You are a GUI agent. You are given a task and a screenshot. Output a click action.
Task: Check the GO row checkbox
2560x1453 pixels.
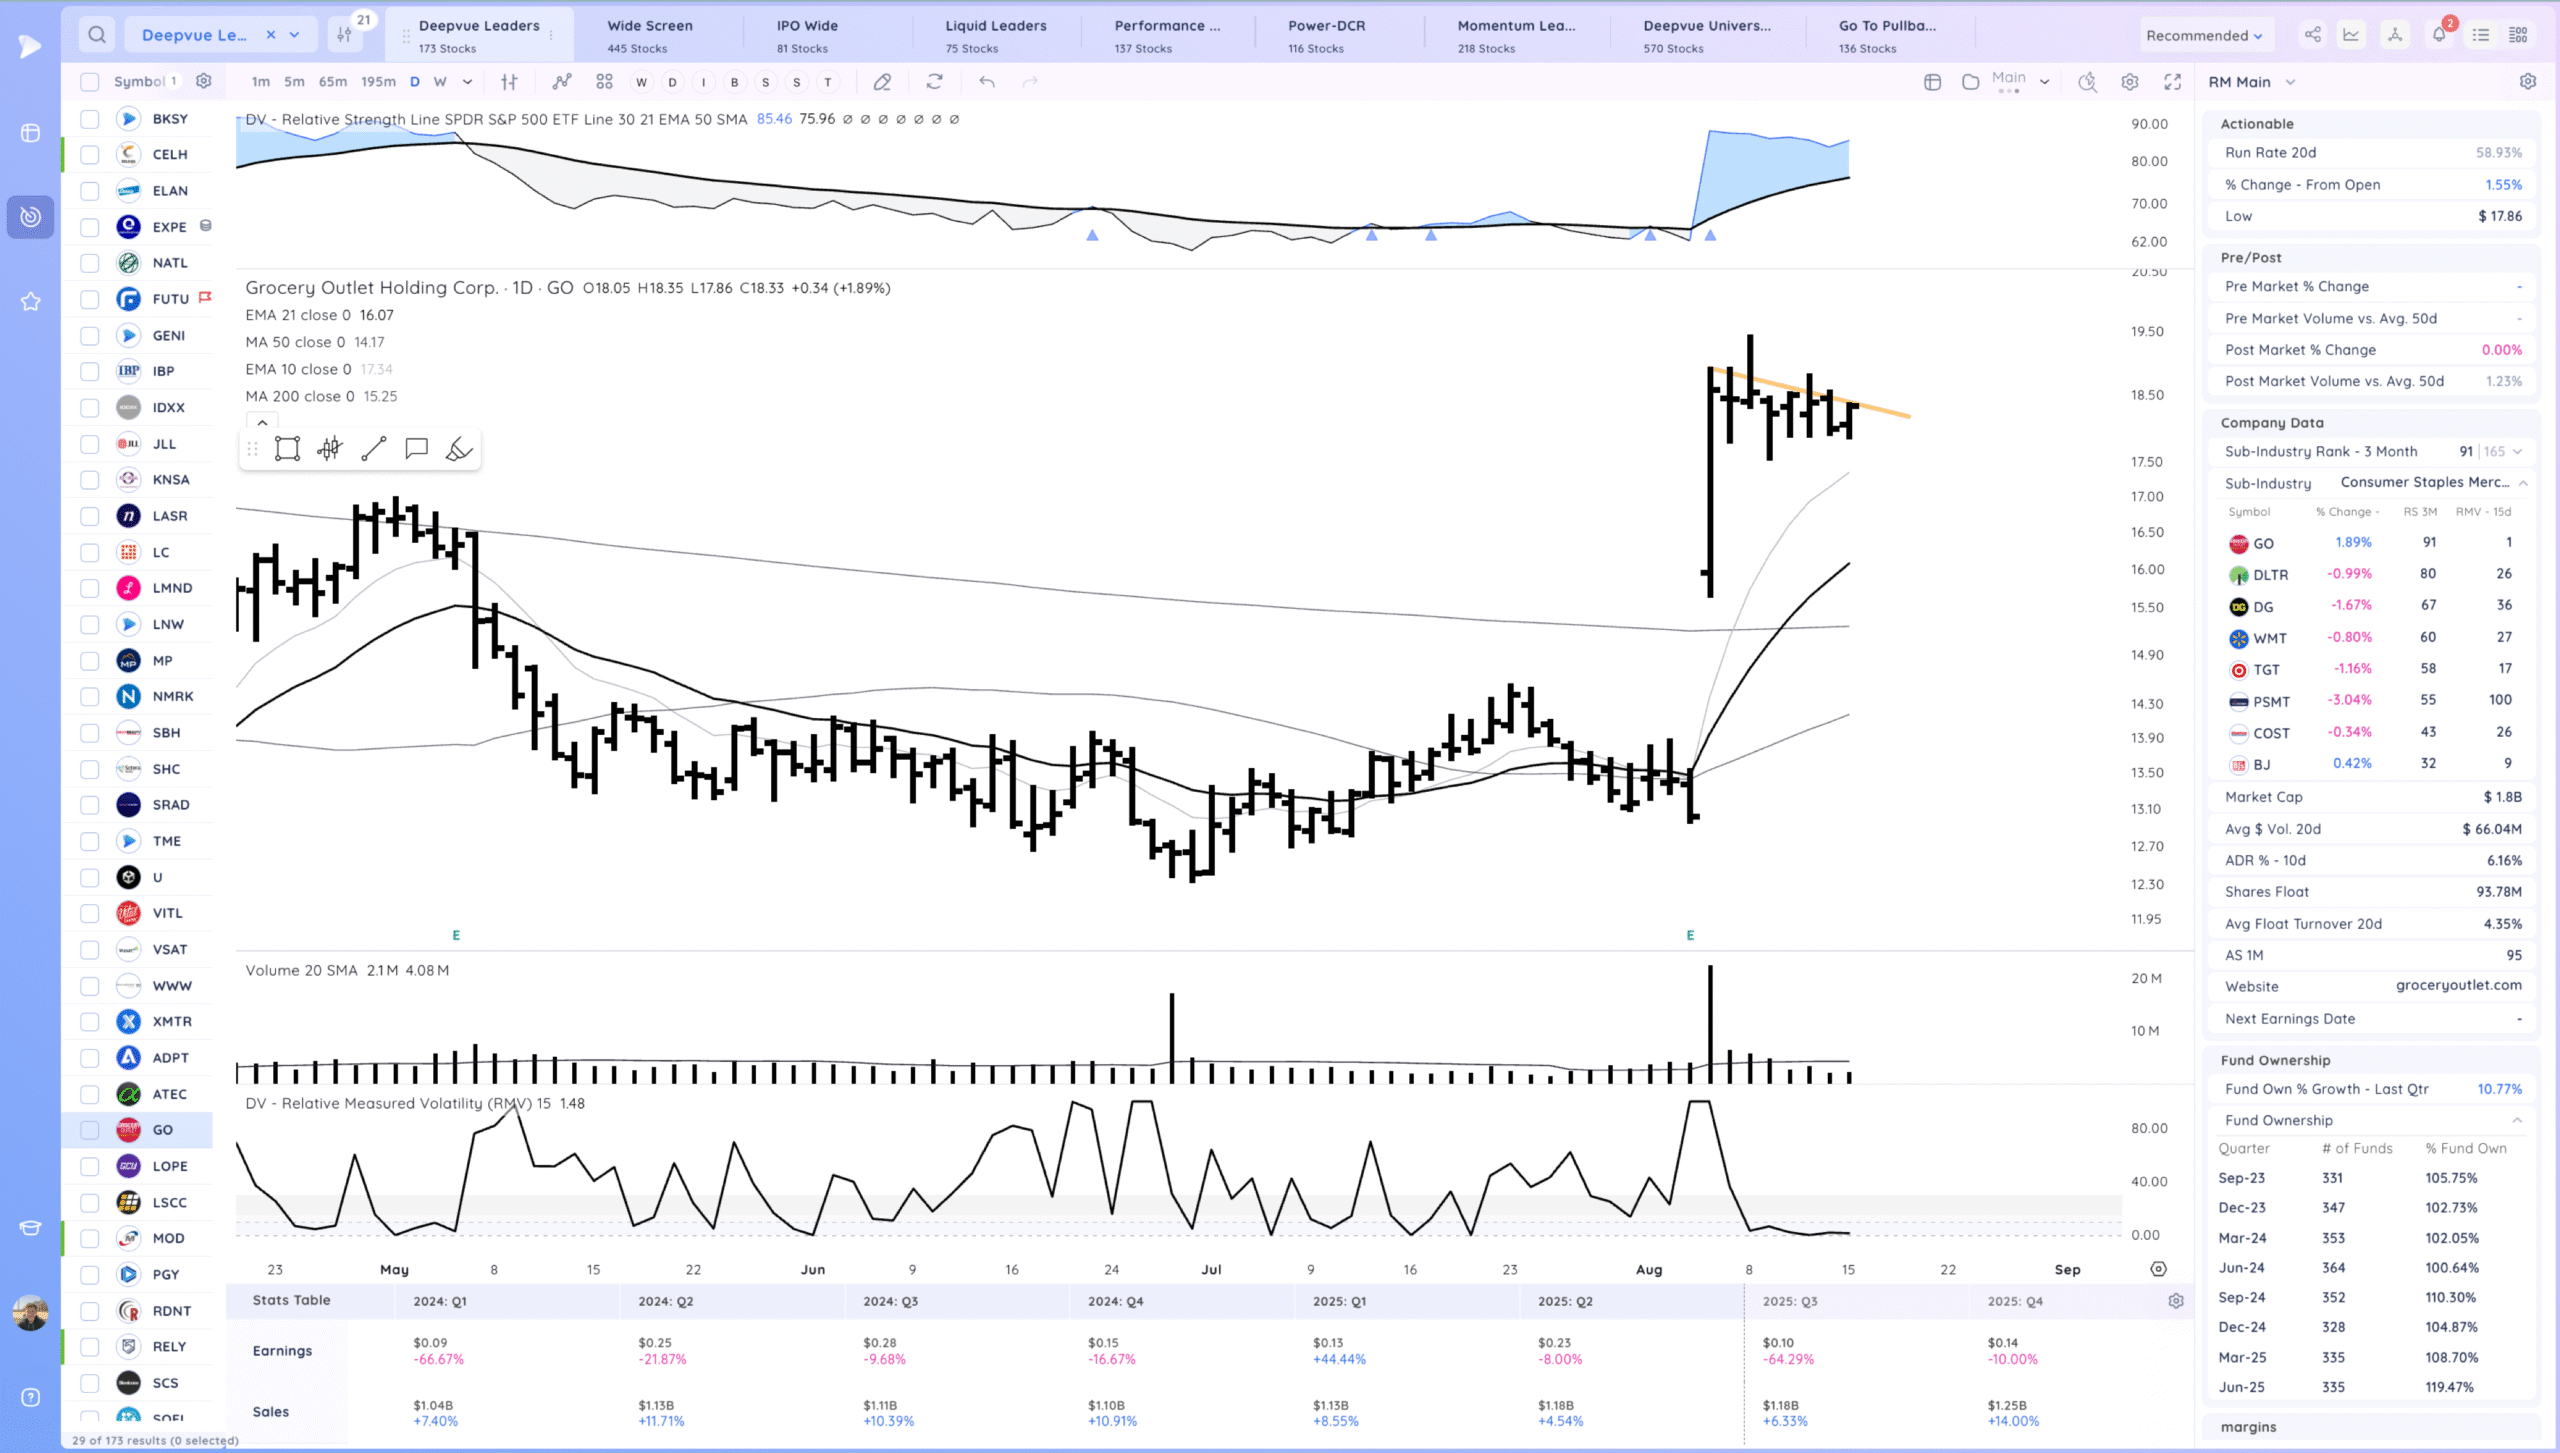click(90, 1130)
